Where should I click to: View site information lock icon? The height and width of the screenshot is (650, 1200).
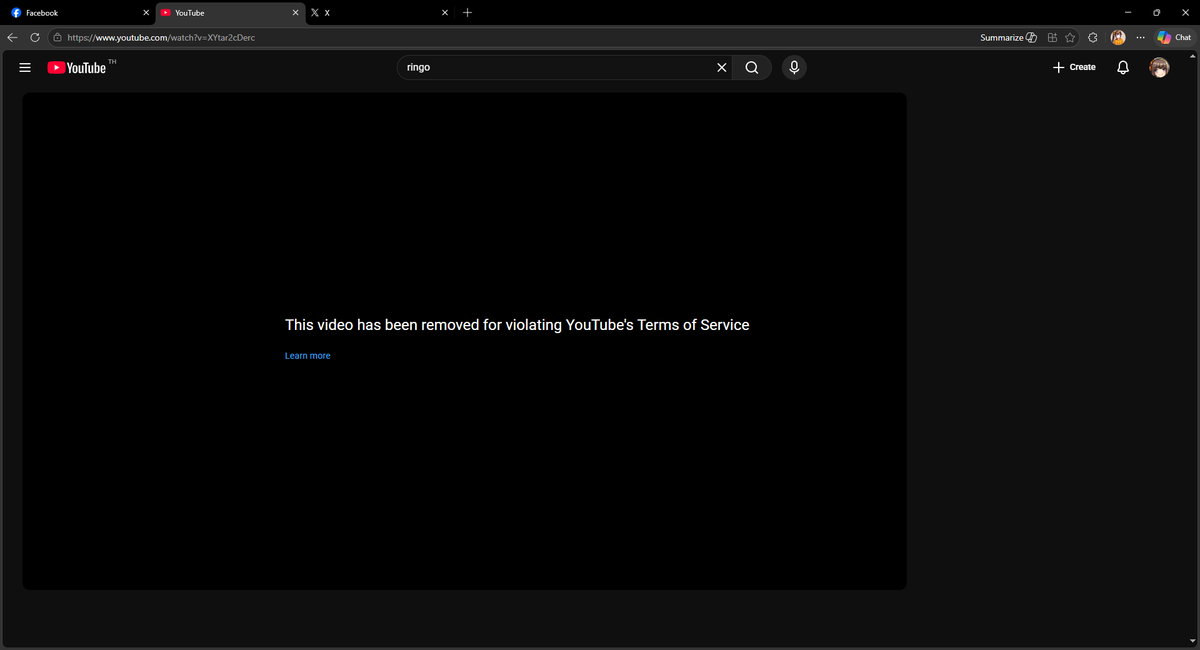(57, 37)
